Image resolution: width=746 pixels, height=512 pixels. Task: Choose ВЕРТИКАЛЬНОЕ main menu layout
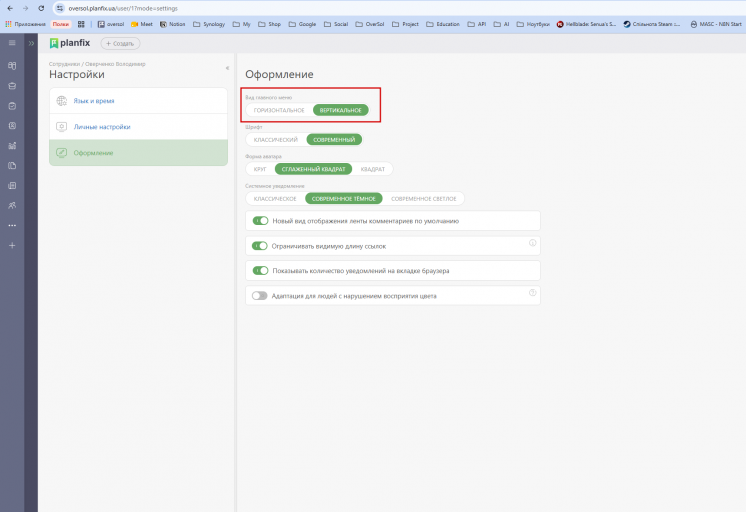341,110
